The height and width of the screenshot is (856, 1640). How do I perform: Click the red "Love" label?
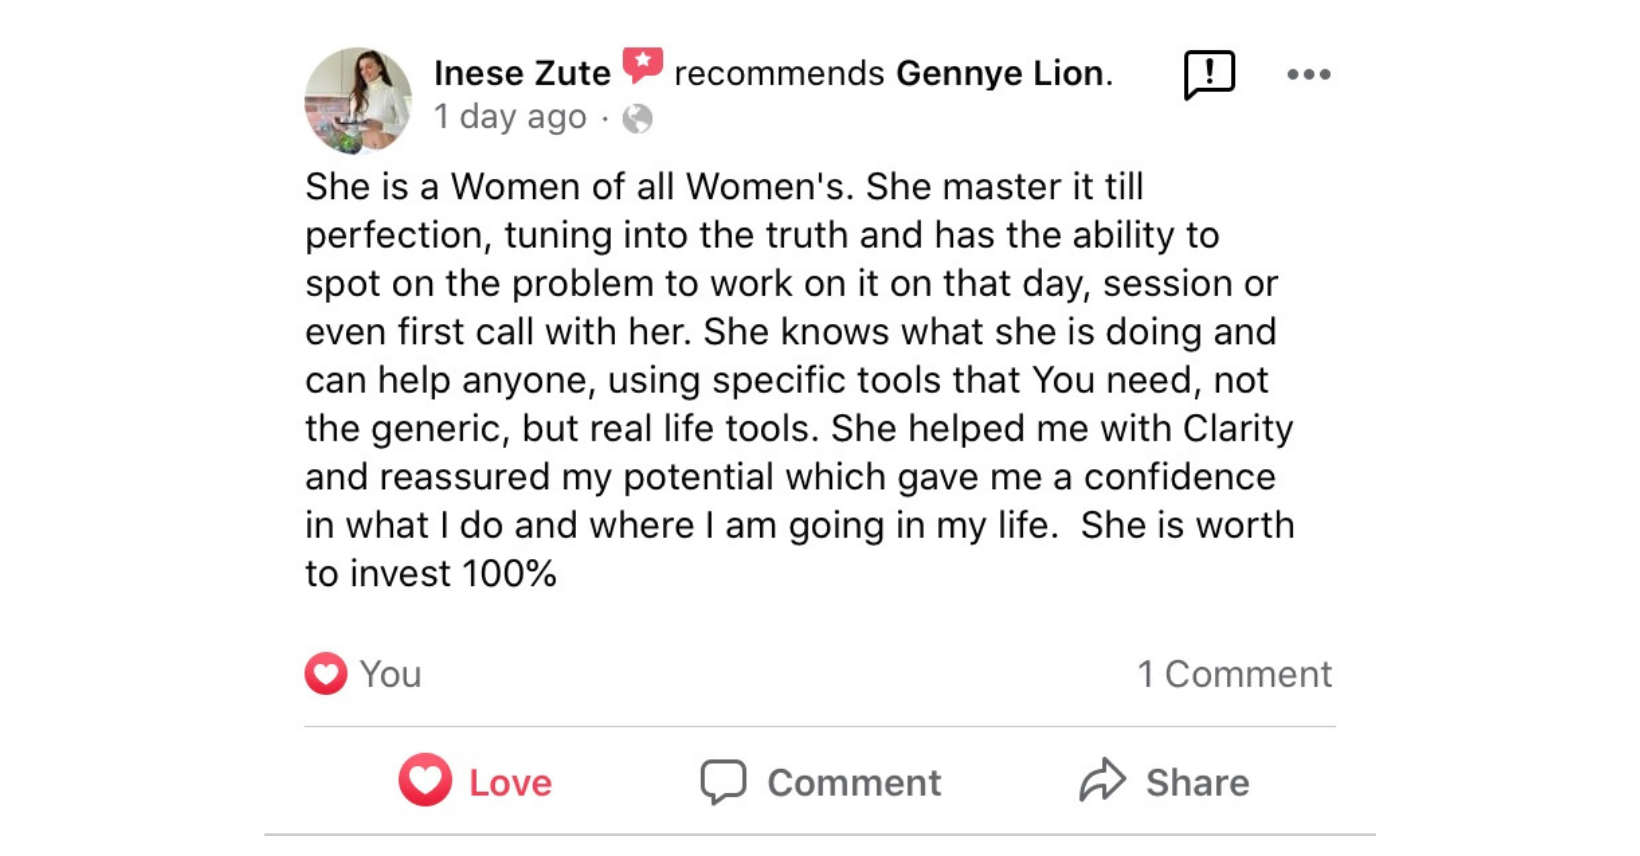[510, 782]
